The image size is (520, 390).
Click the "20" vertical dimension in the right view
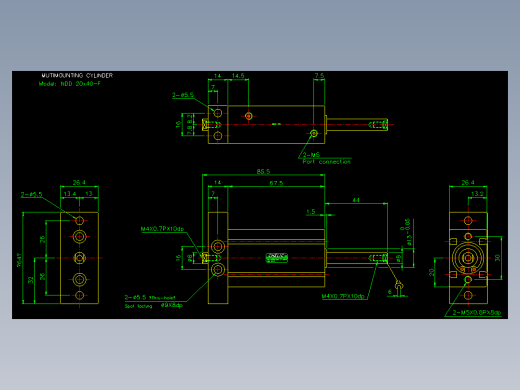432,272
